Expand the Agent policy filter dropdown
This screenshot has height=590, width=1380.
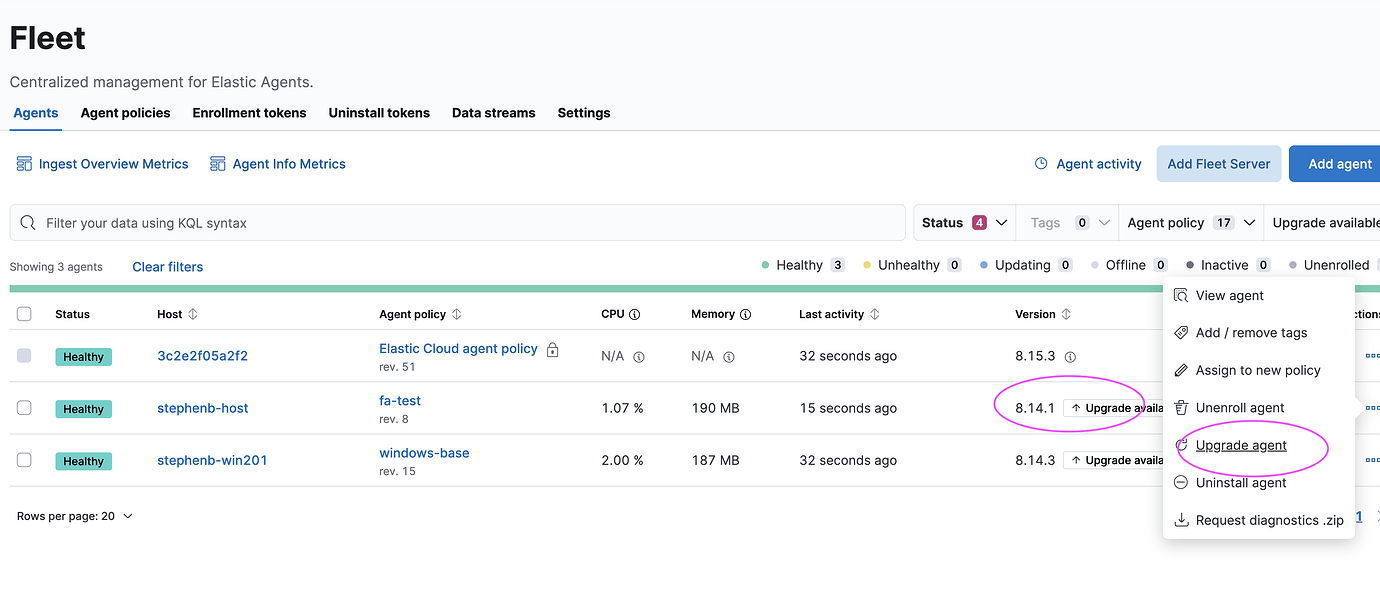(1190, 222)
